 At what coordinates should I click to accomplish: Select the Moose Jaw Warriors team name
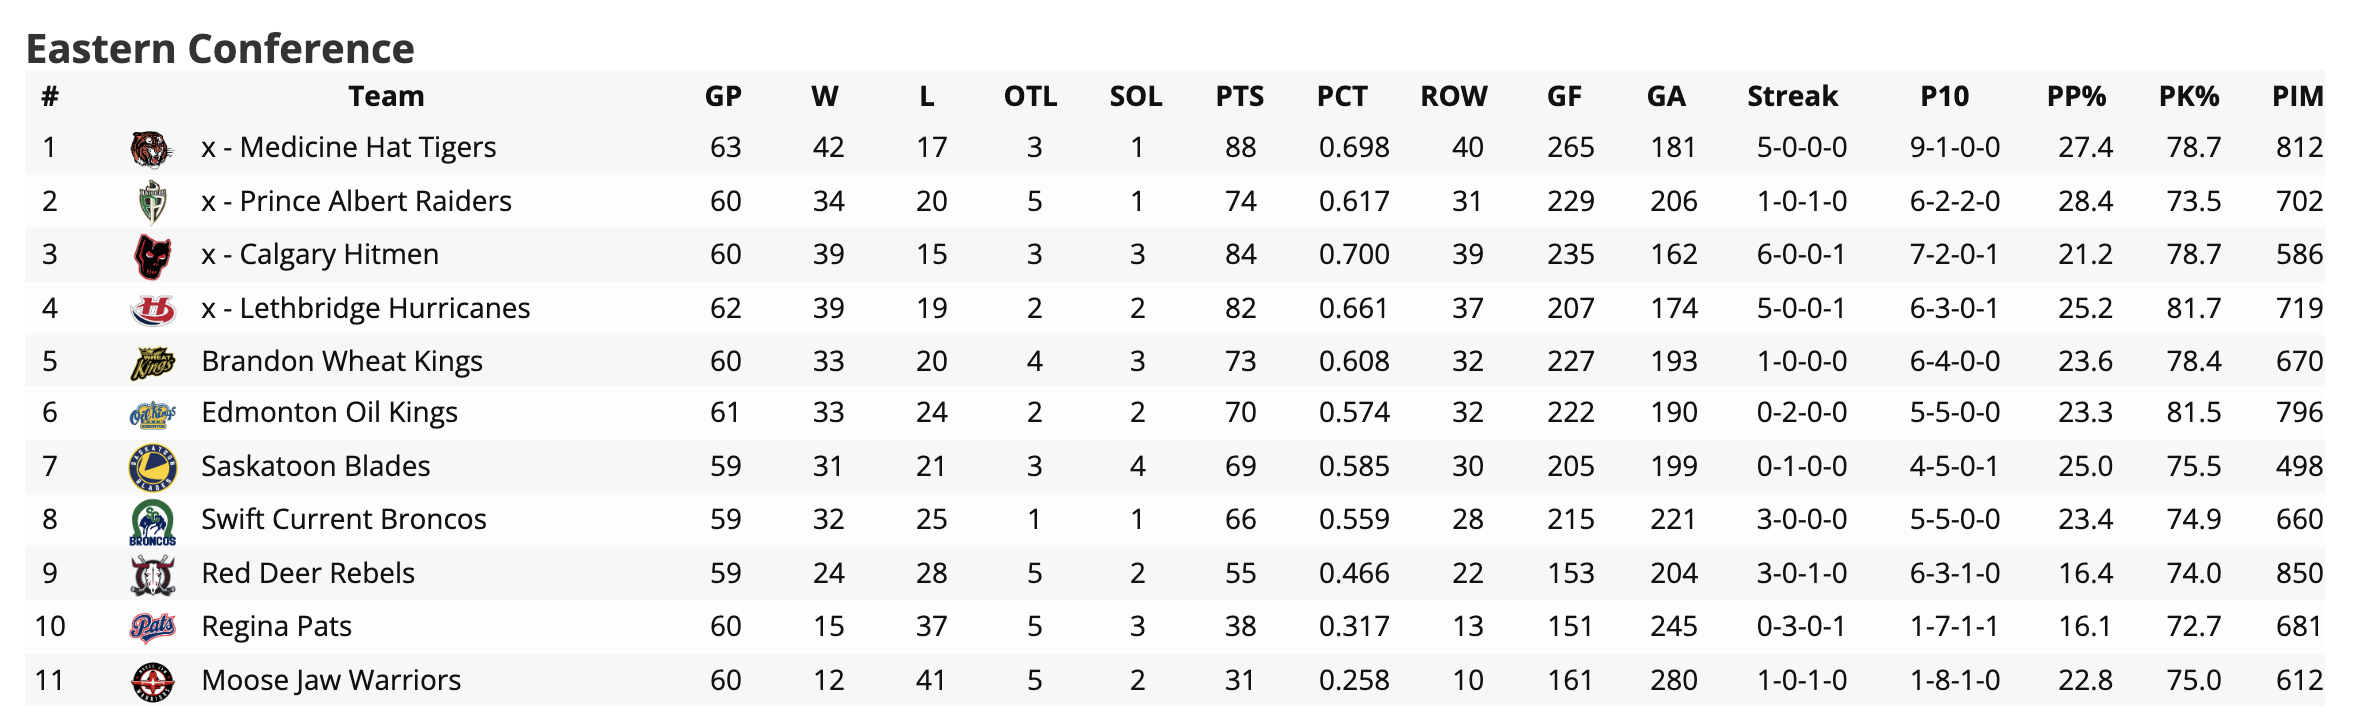[331, 681]
